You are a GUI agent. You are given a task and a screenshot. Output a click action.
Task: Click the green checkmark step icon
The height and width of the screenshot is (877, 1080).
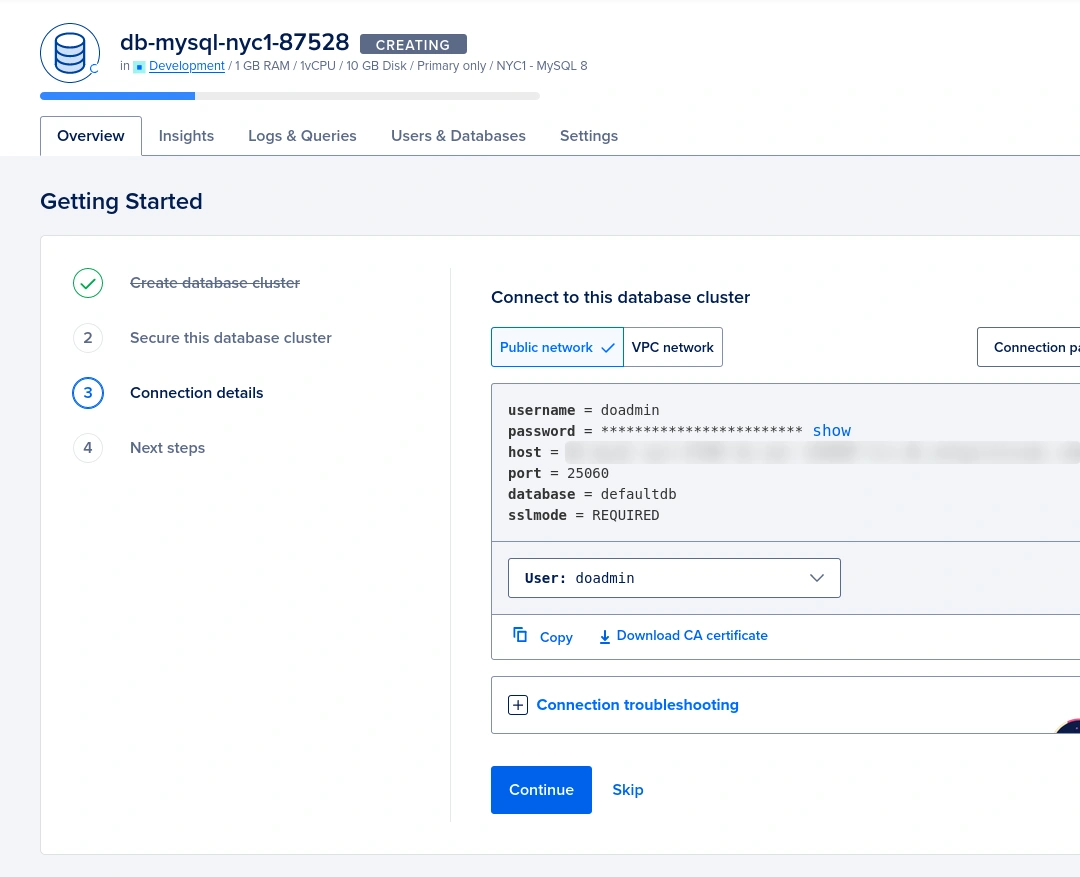click(88, 283)
